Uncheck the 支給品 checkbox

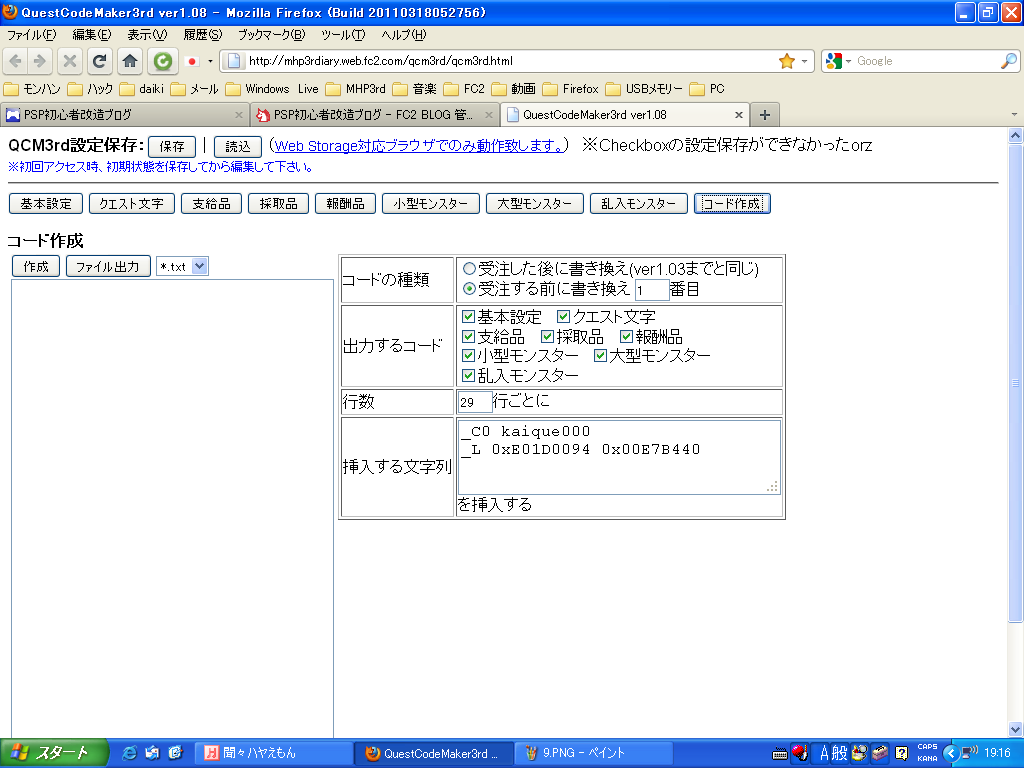coord(468,336)
